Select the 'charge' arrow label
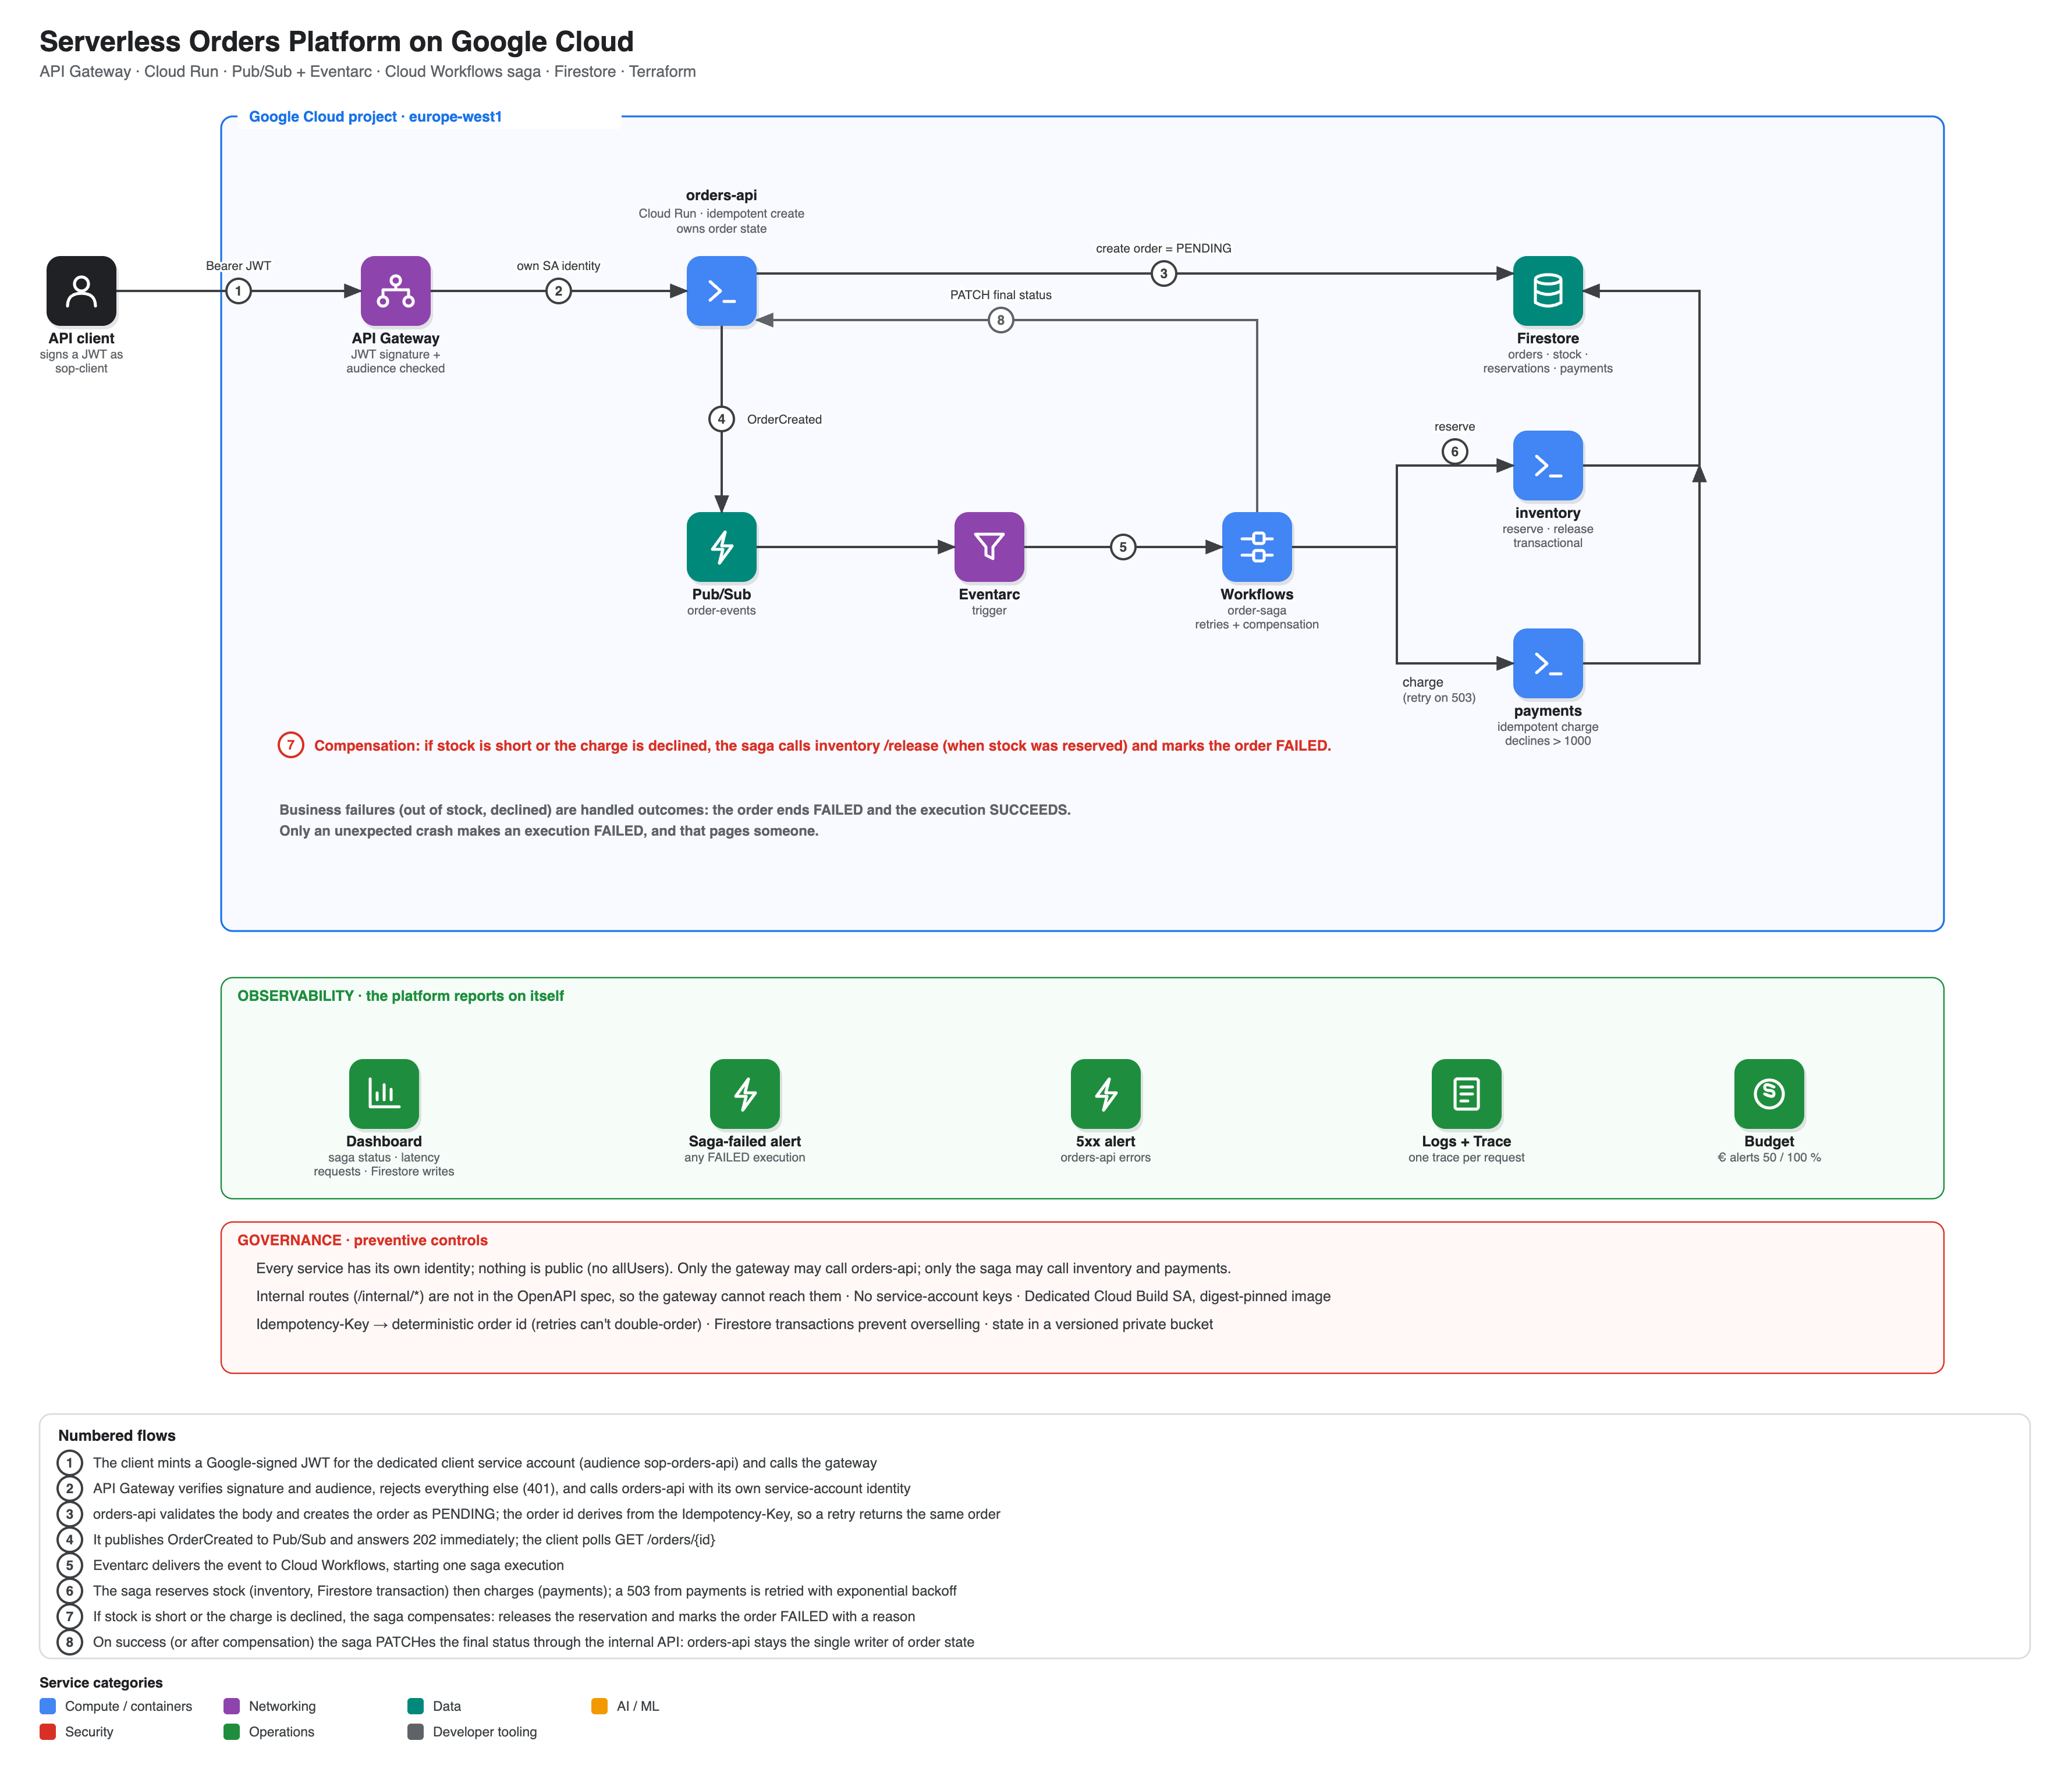This screenshot has width=2072, height=1769. click(1422, 682)
